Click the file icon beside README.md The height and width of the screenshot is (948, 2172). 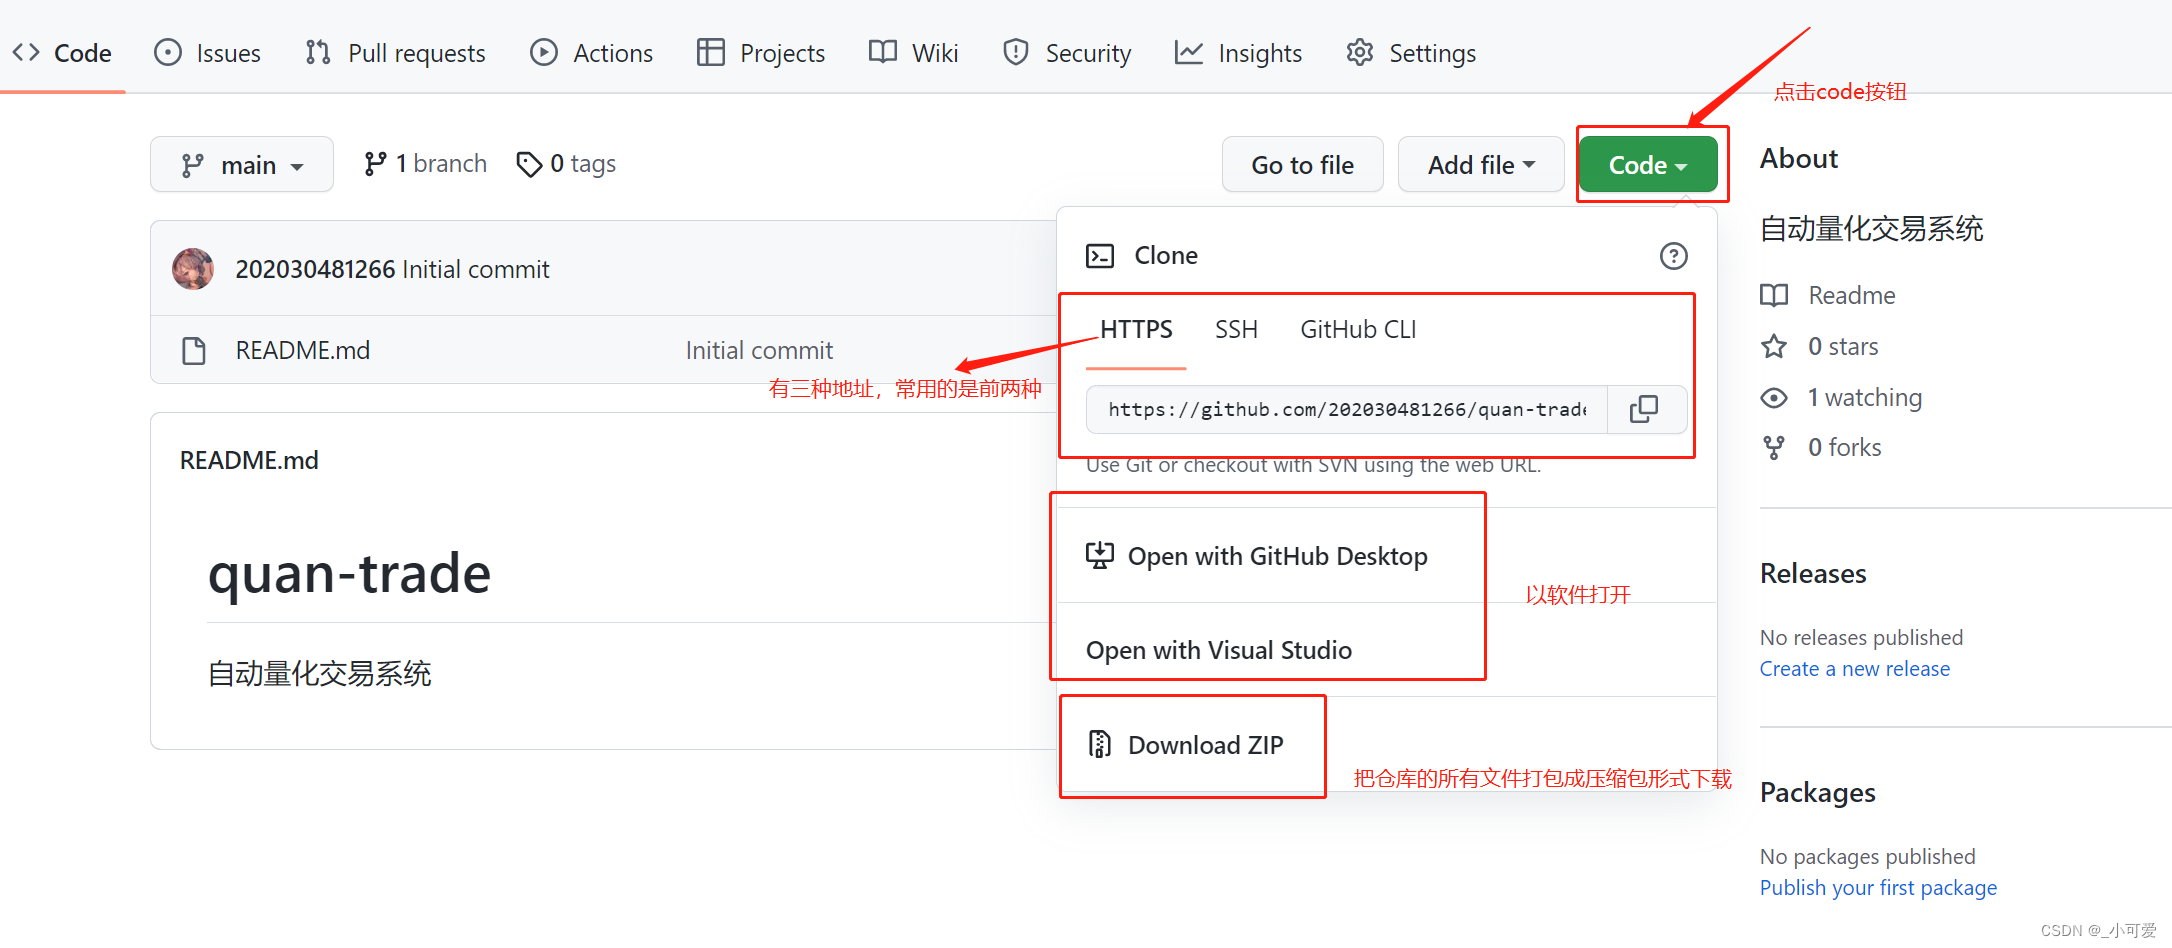point(194,351)
